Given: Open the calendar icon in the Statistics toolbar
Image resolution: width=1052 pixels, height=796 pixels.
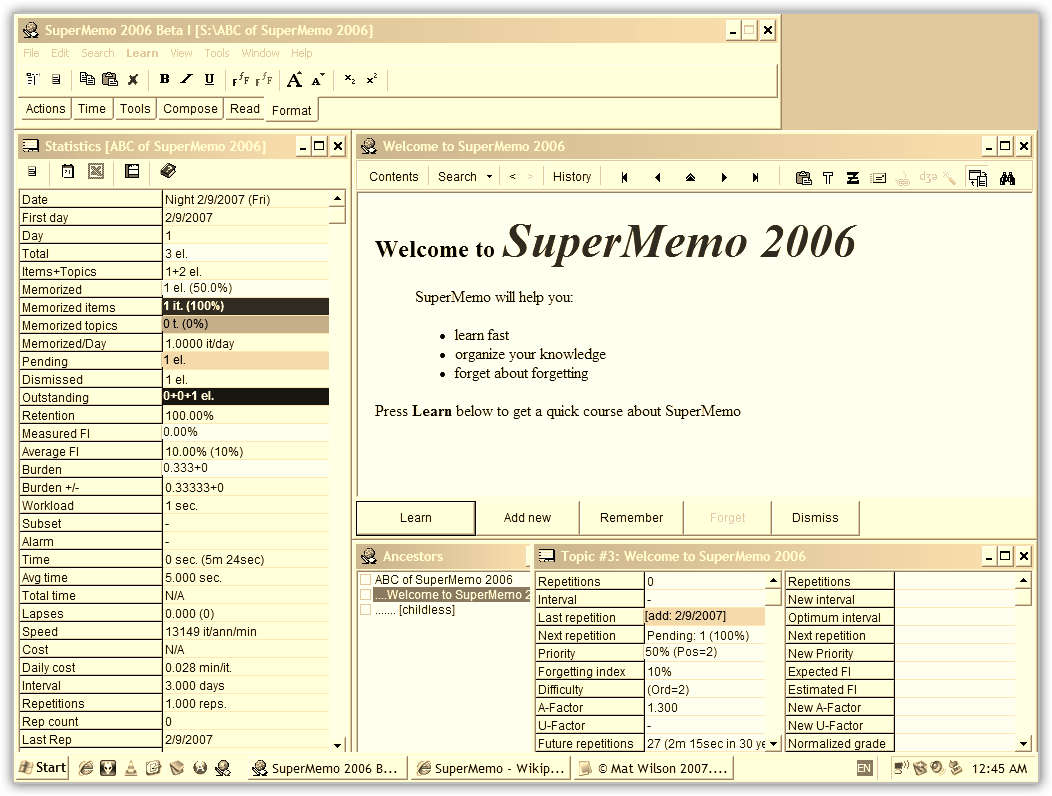Looking at the screenshot, I should click(66, 171).
